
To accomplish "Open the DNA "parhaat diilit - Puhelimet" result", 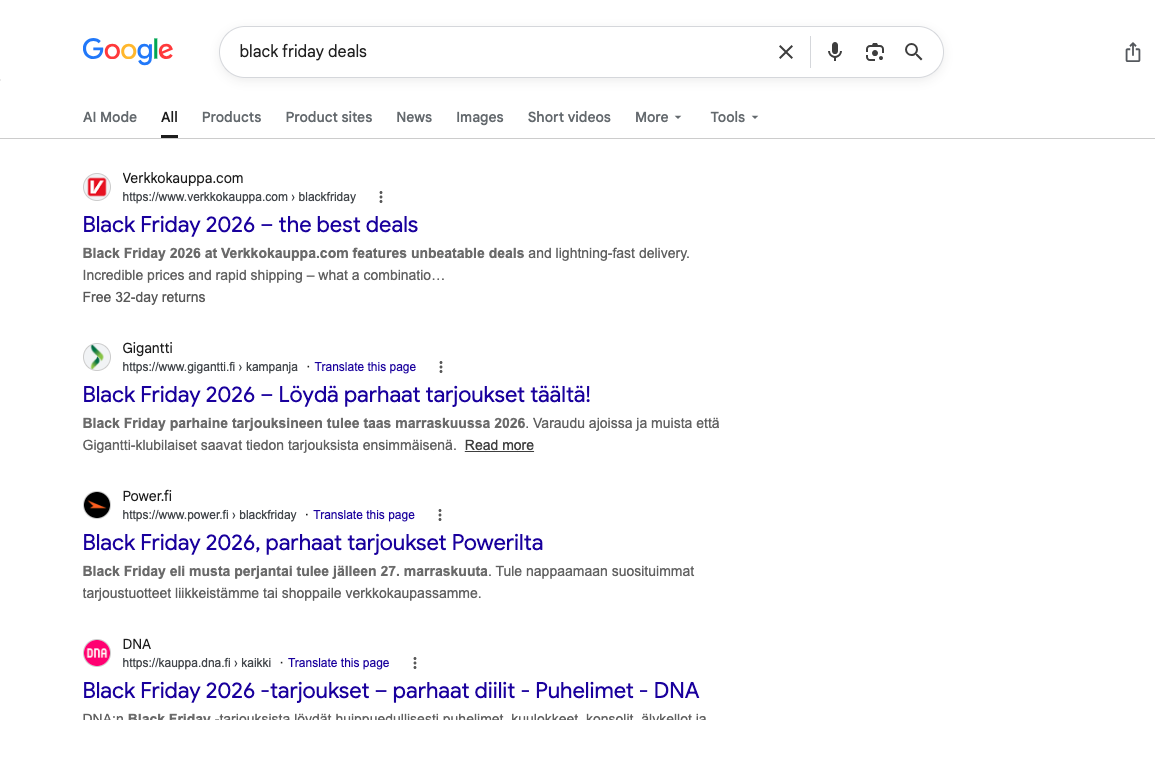I will [x=390, y=691].
